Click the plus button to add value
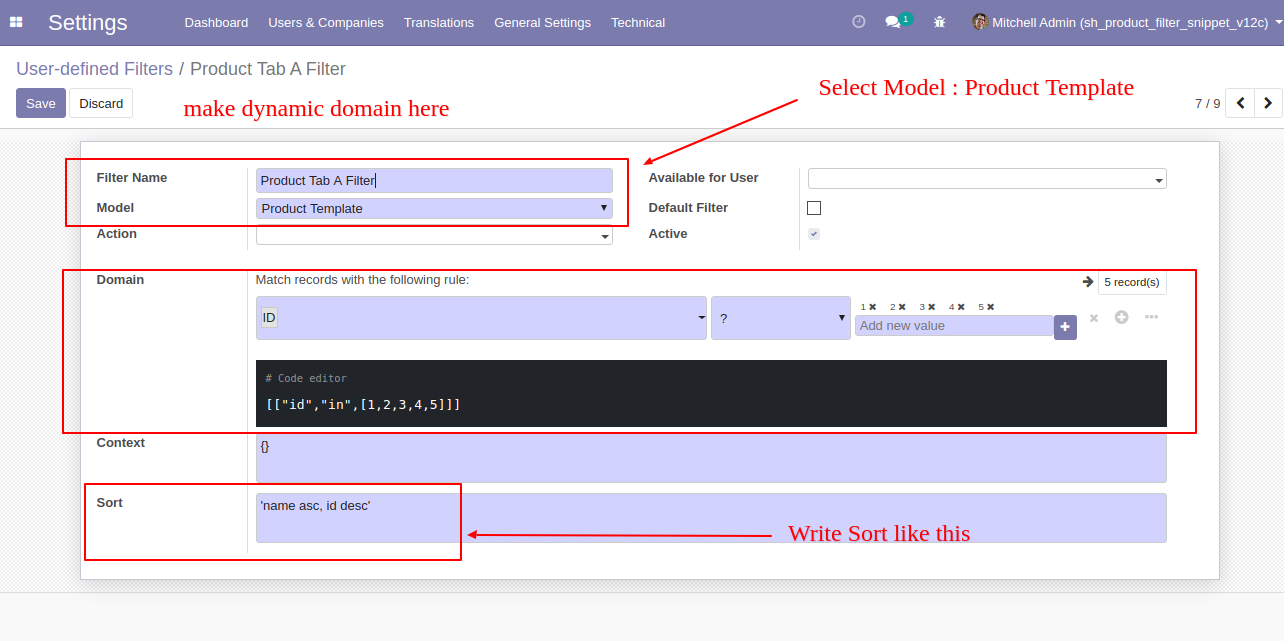1284x641 pixels. pyautogui.click(x=1065, y=327)
